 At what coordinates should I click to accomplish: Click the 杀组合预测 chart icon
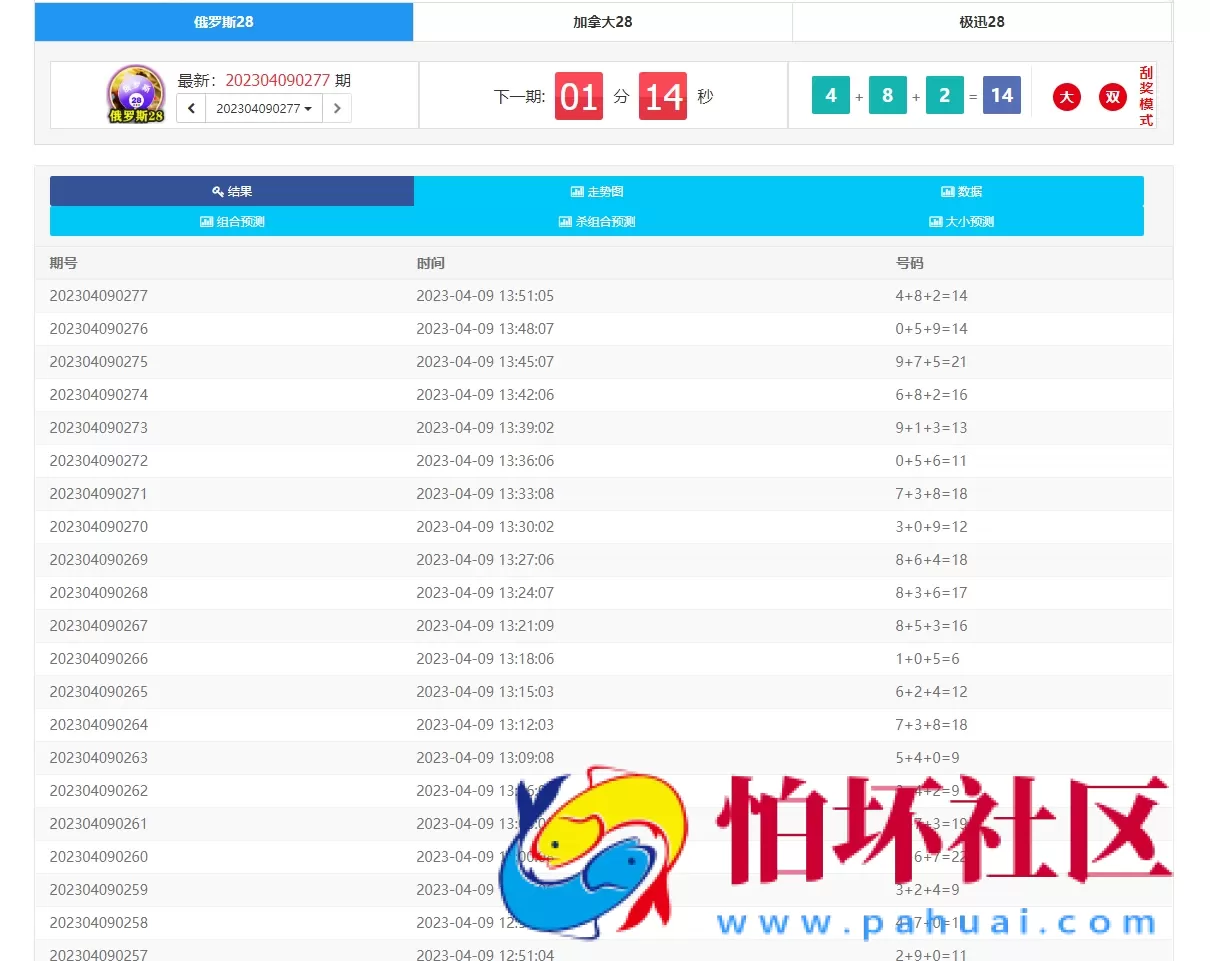pyautogui.click(x=565, y=221)
